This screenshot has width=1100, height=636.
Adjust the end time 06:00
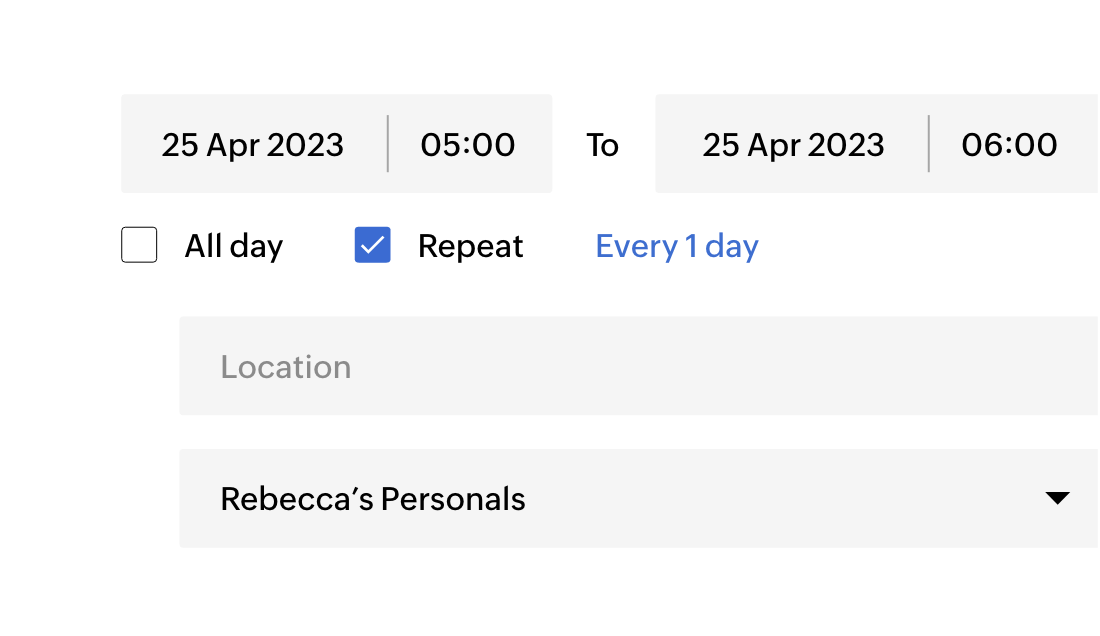[1010, 144]
